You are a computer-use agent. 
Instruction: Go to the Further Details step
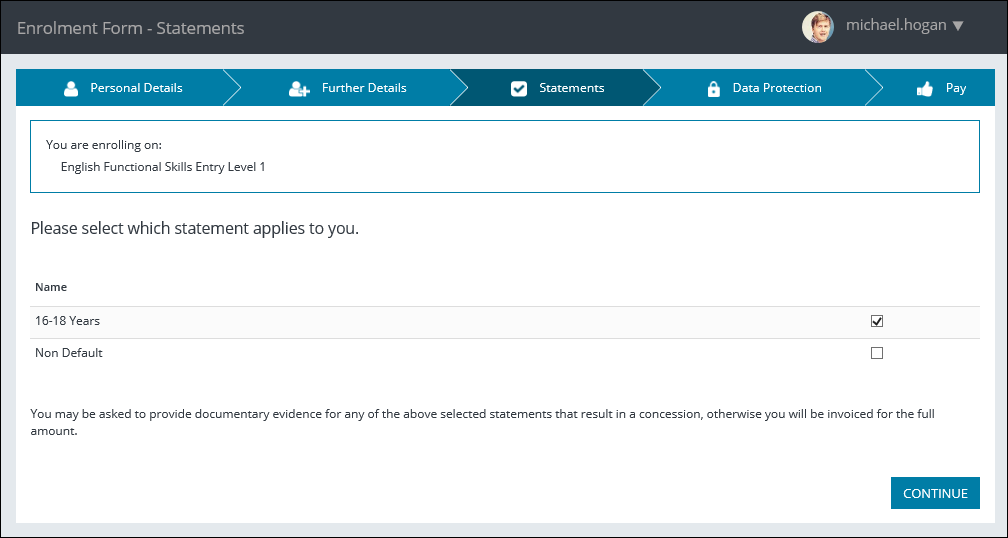click(x=347, y=88)
